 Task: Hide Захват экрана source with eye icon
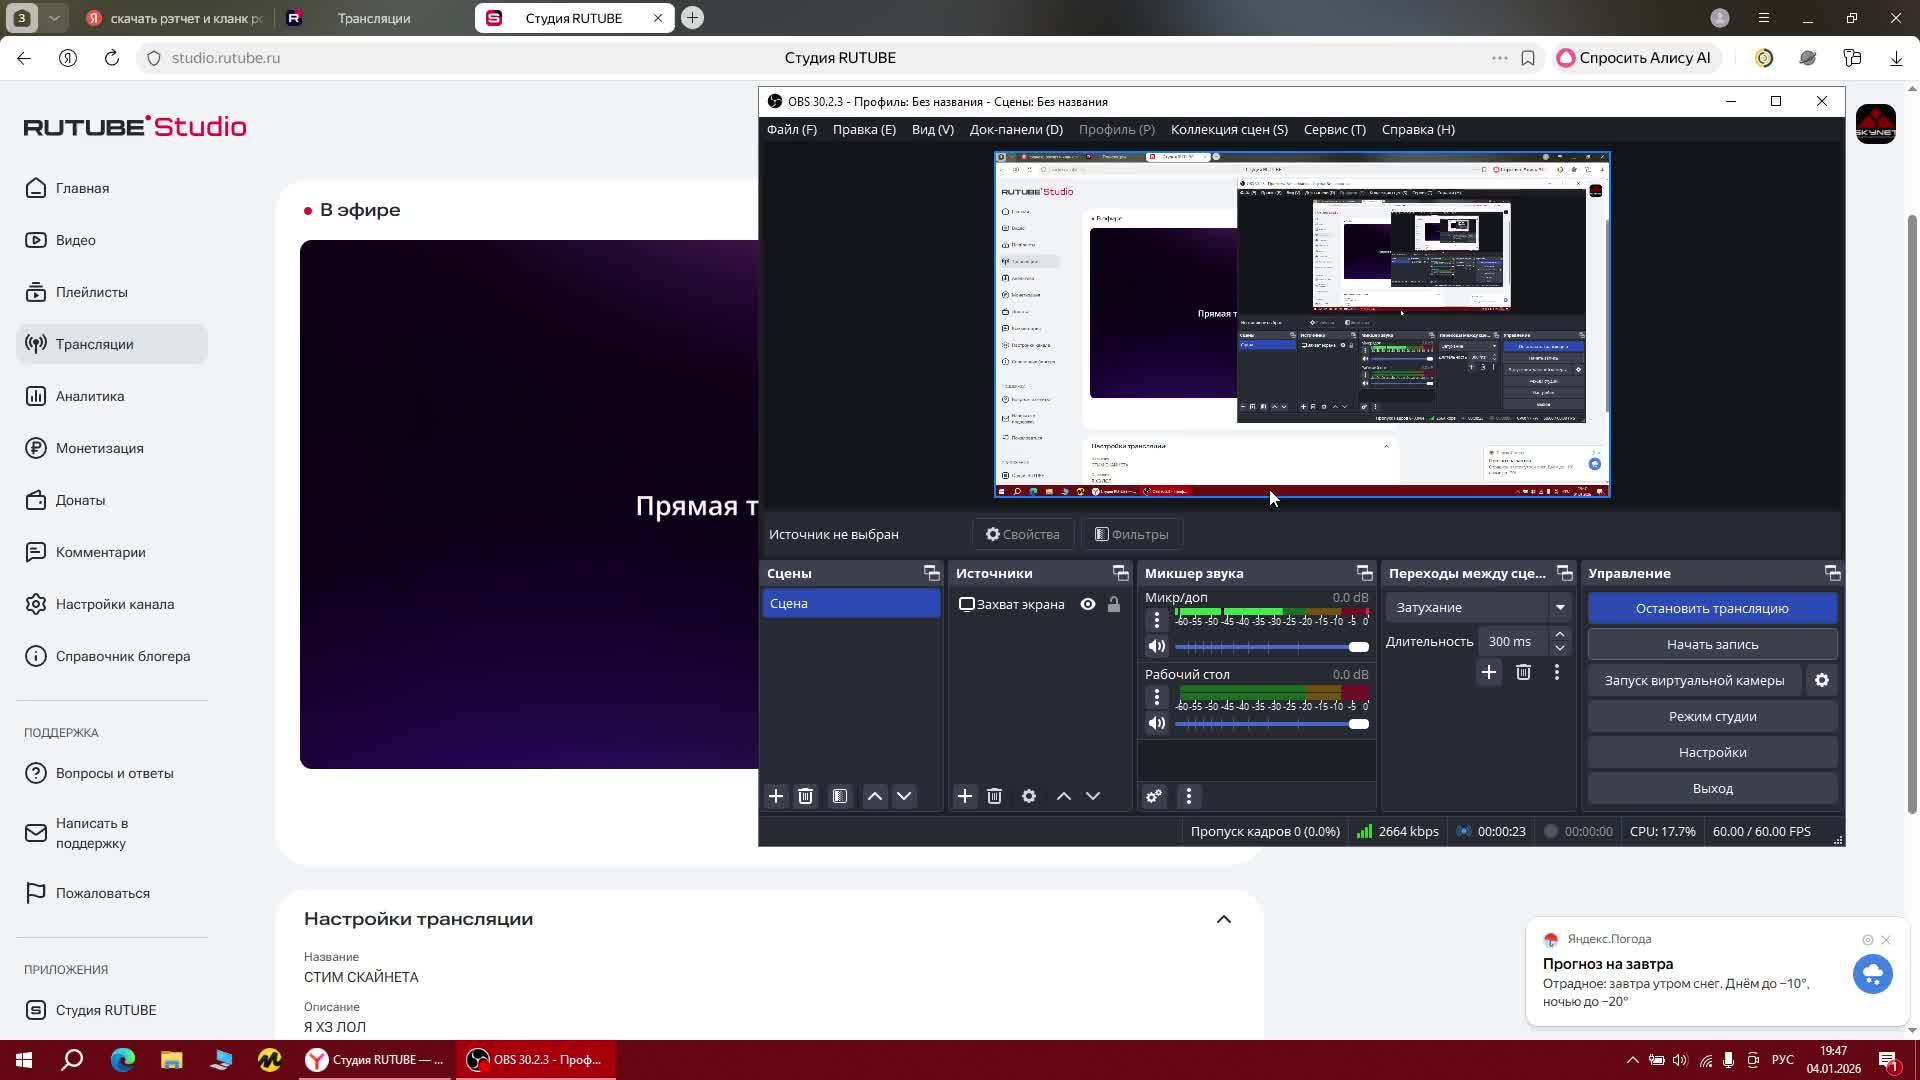pyautogui.click(x=1088, y=604)
